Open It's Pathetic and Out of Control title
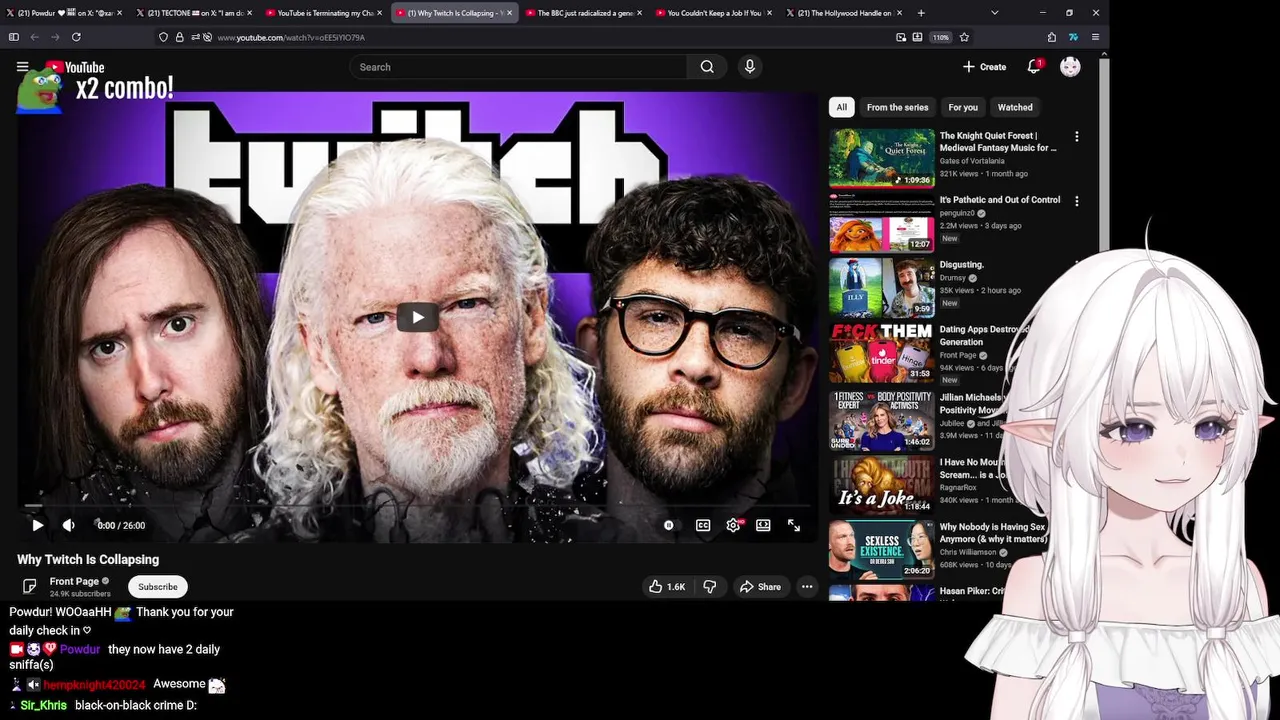 [999, 200]
